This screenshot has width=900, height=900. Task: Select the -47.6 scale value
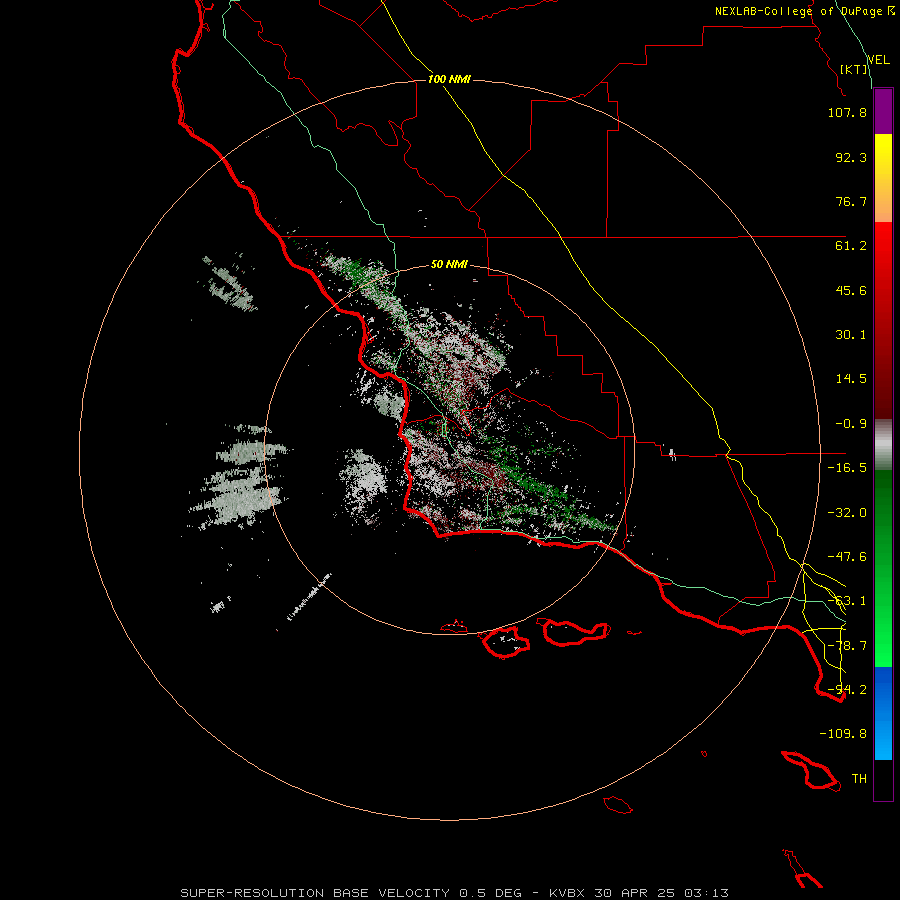(x=847, y=557)
